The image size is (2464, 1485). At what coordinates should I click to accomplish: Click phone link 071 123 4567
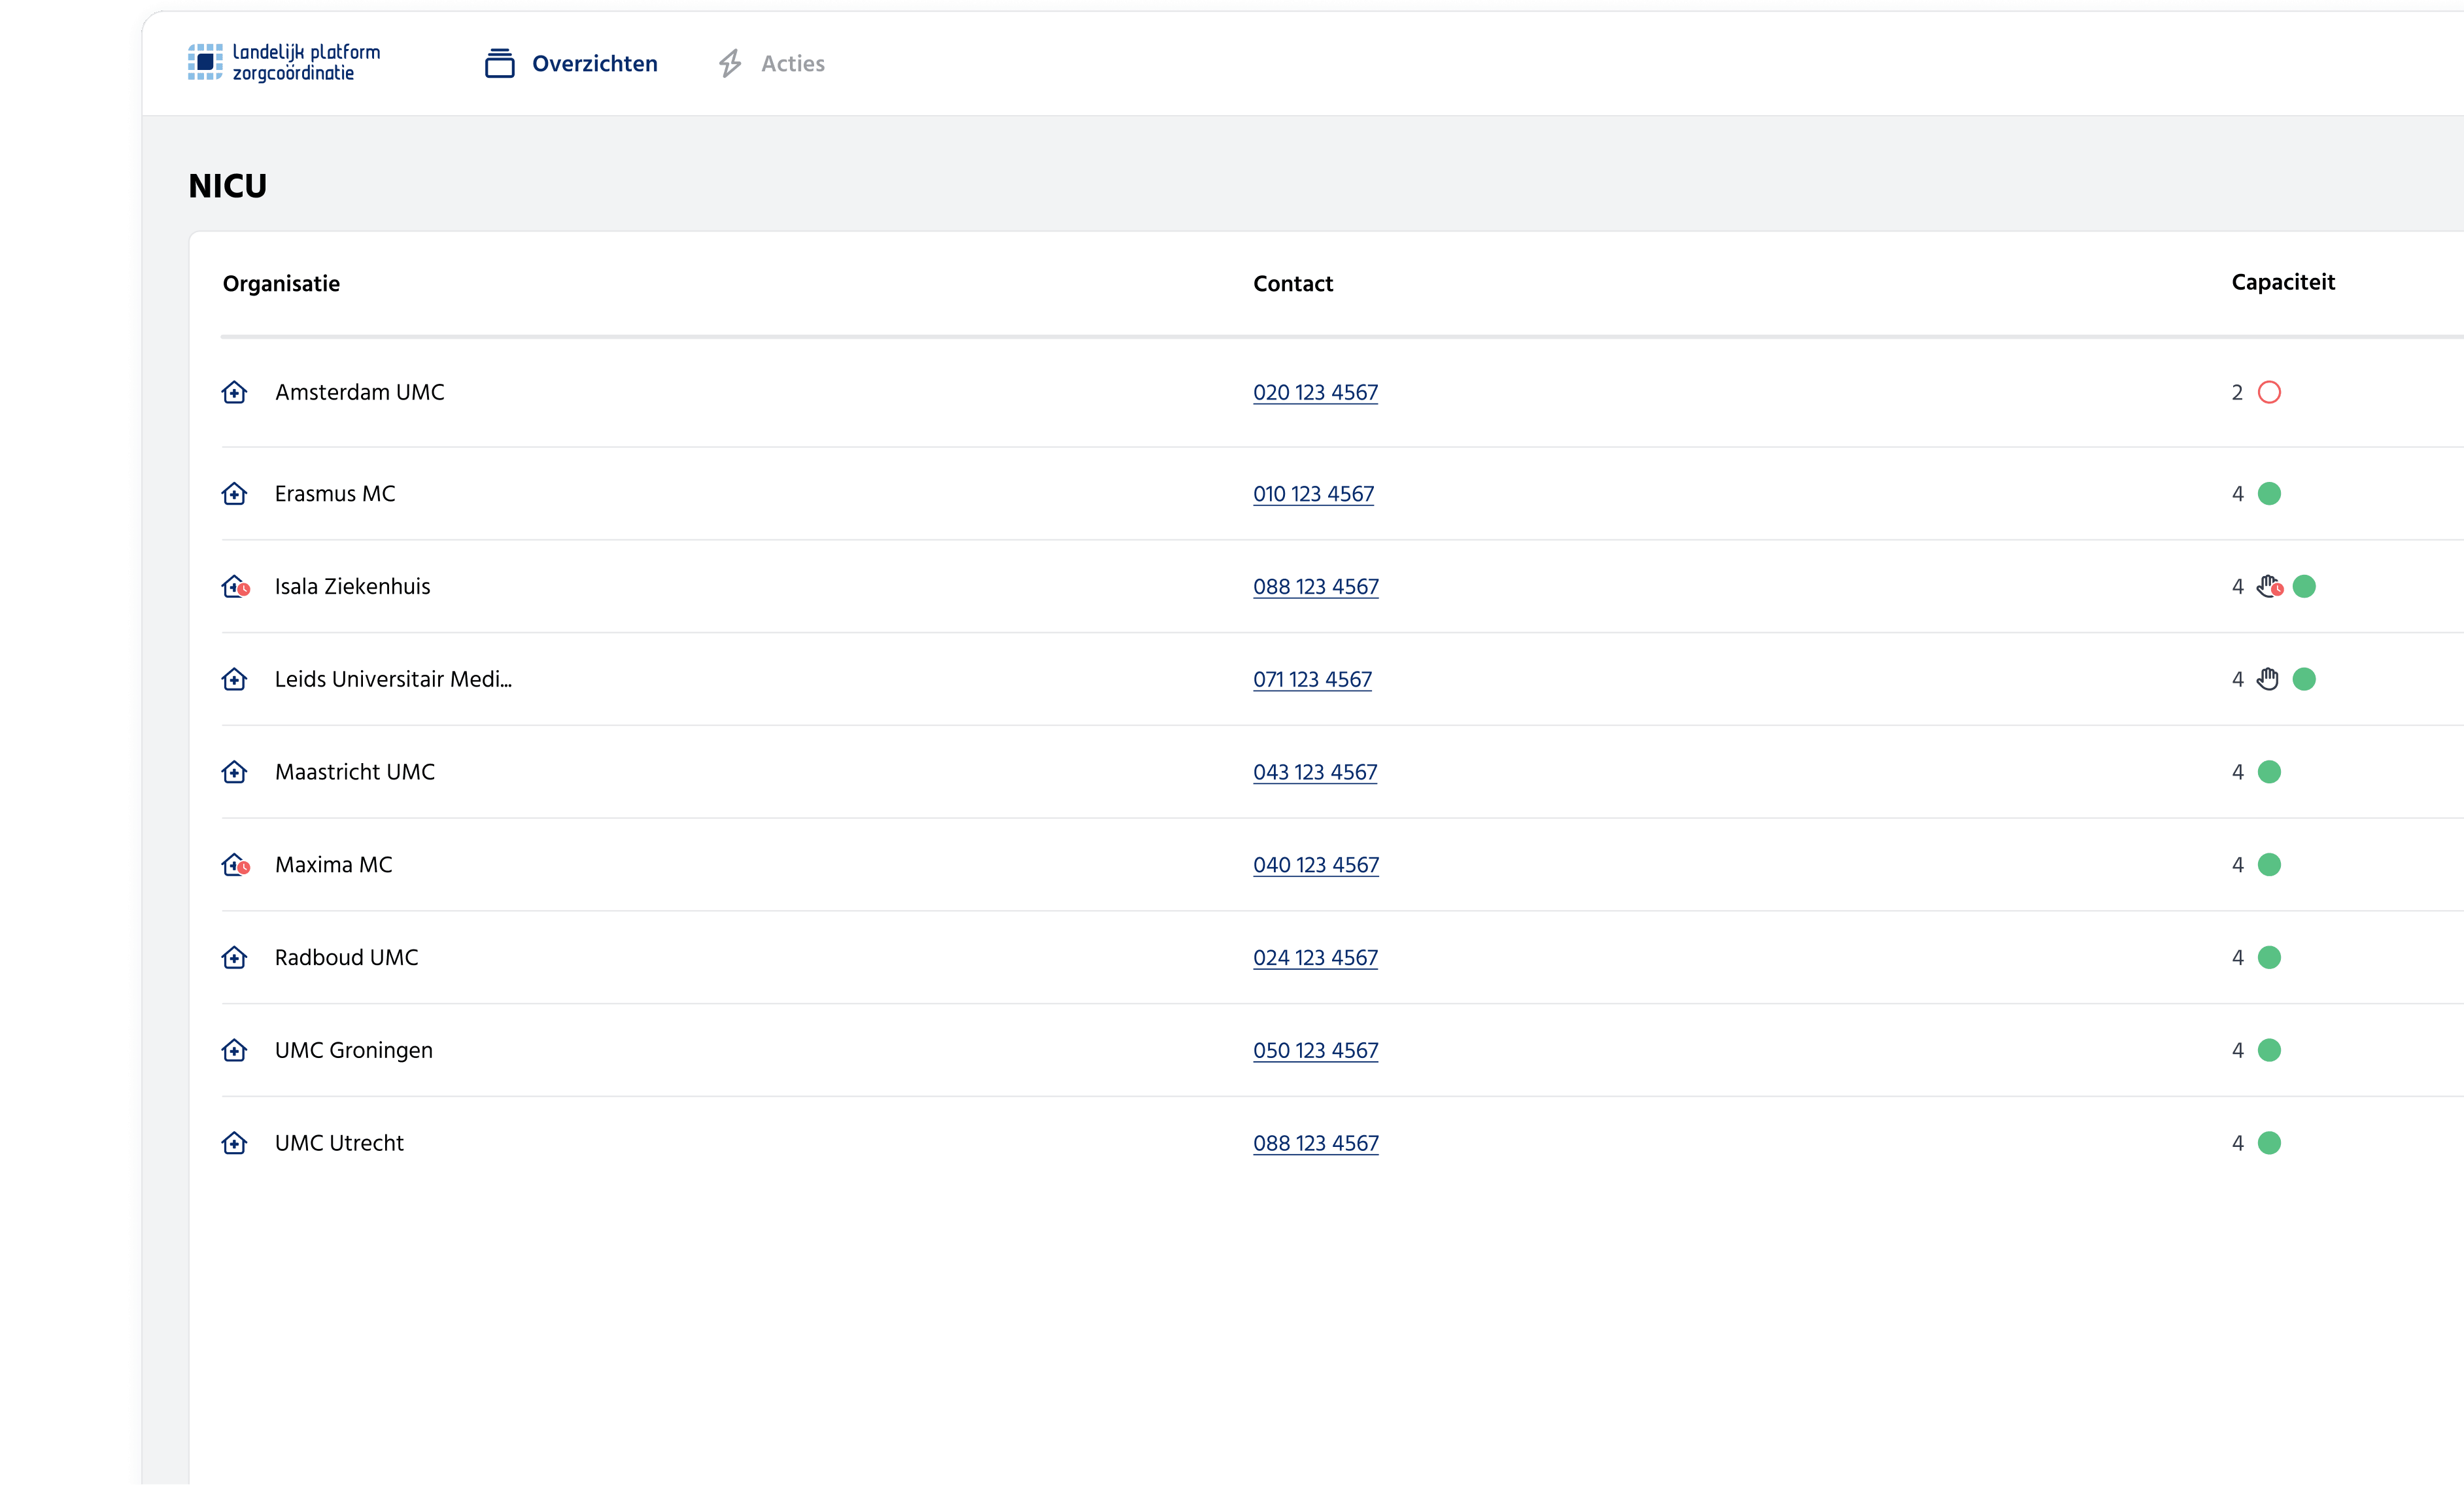(x=1312, y=679)
